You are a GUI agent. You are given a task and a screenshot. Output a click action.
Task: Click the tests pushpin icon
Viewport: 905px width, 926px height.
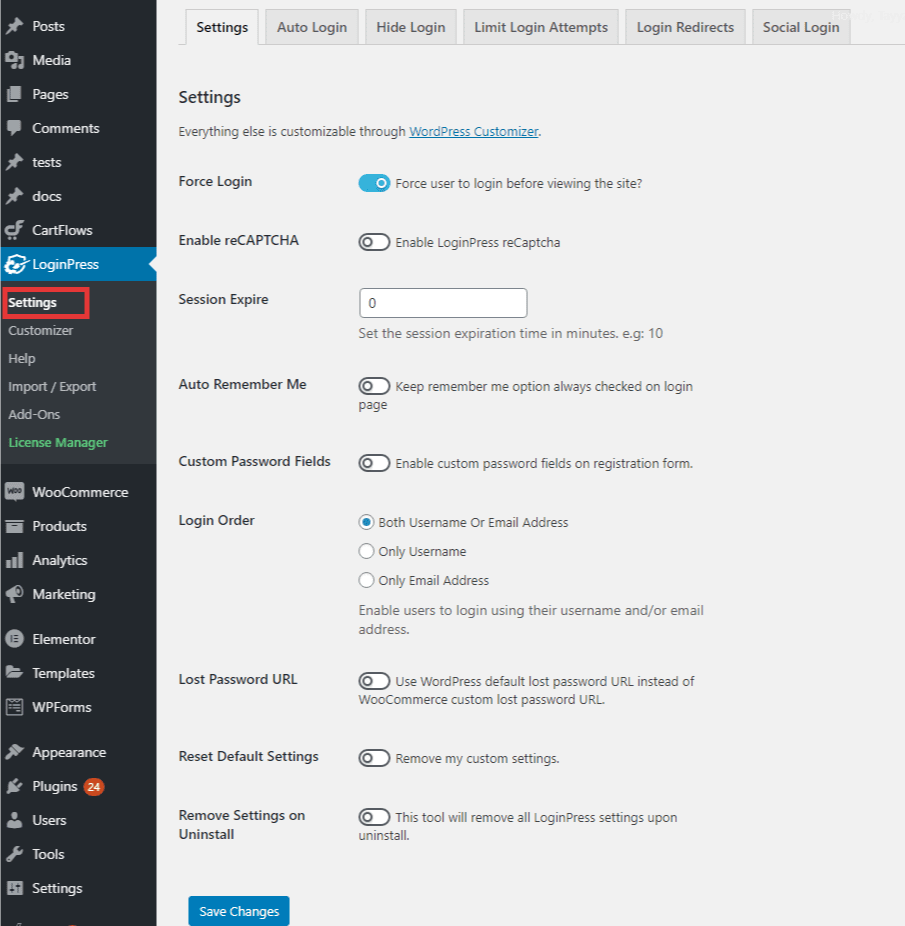[x=14, y=162]
